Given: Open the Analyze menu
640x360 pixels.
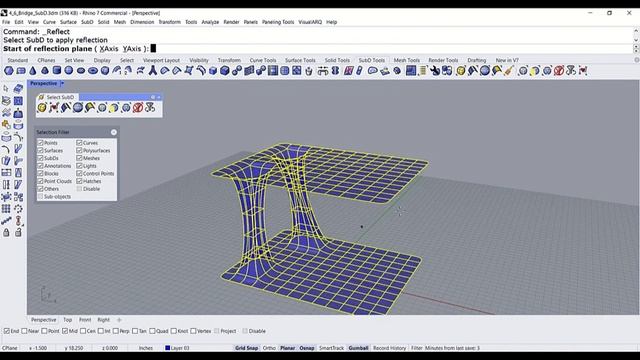Looking at the screenshot, I should pos(210,22).
